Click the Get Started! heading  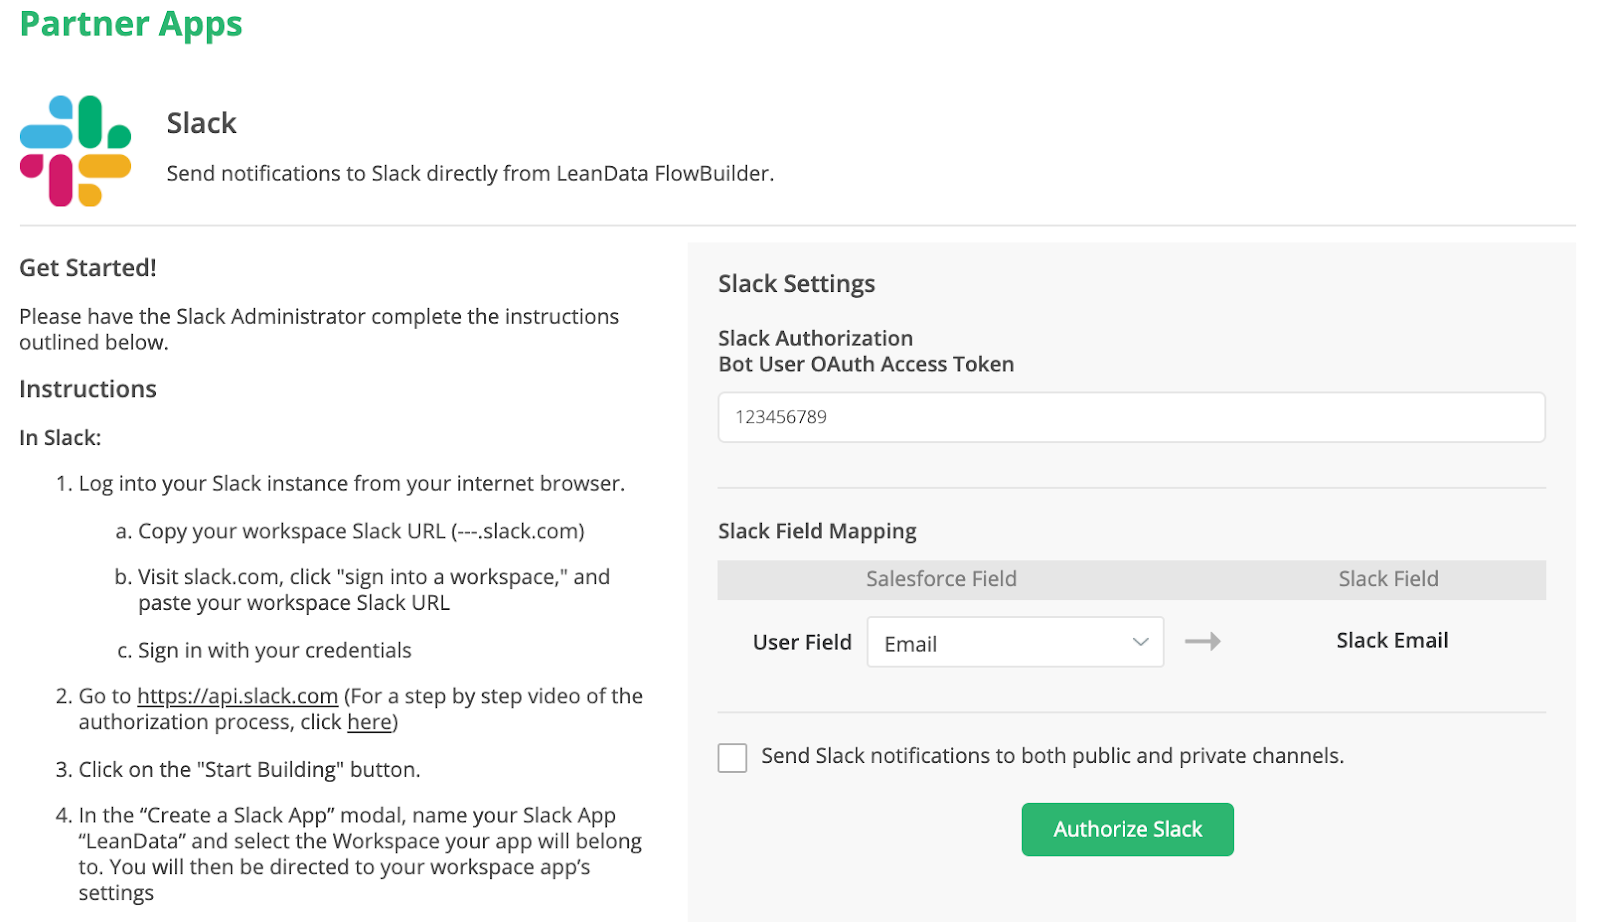86,267
